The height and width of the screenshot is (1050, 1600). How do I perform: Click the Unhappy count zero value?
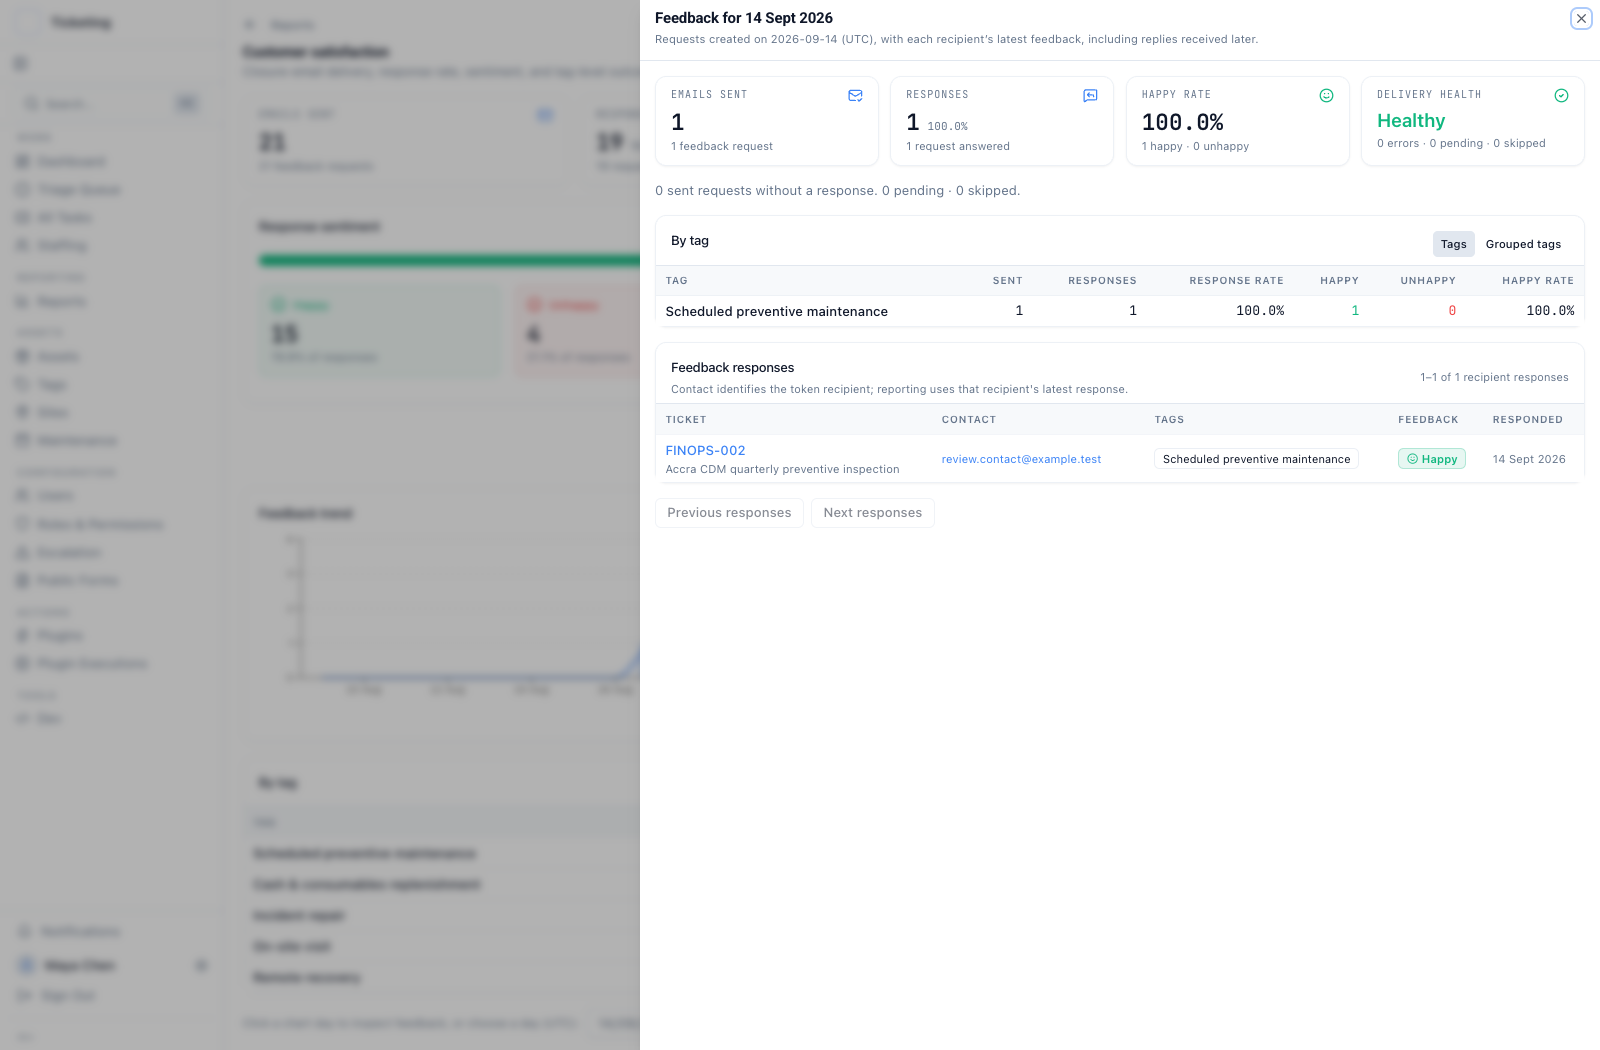1452,311
